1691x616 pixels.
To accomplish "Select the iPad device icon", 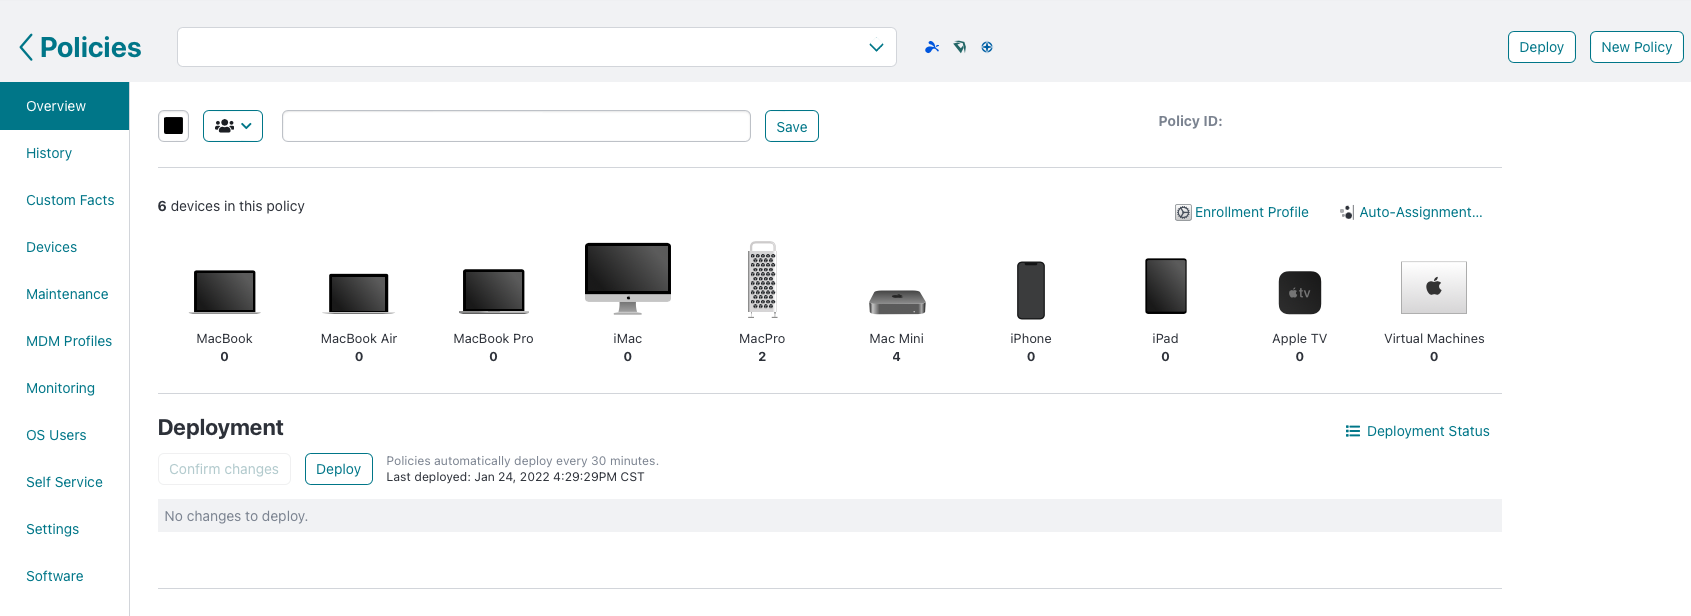I will coord(1165,287).
